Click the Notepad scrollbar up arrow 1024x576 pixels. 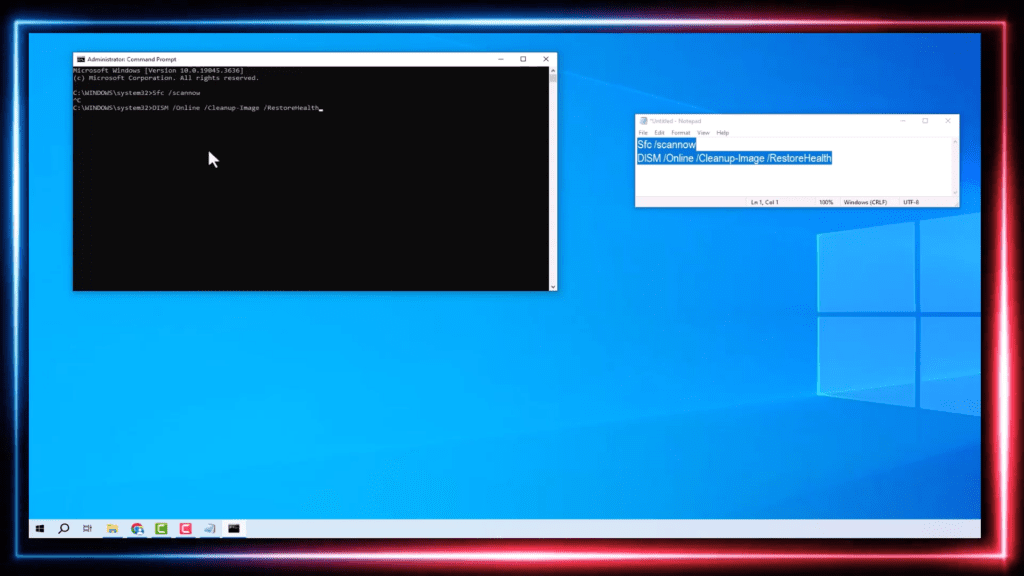coord(954,143)
